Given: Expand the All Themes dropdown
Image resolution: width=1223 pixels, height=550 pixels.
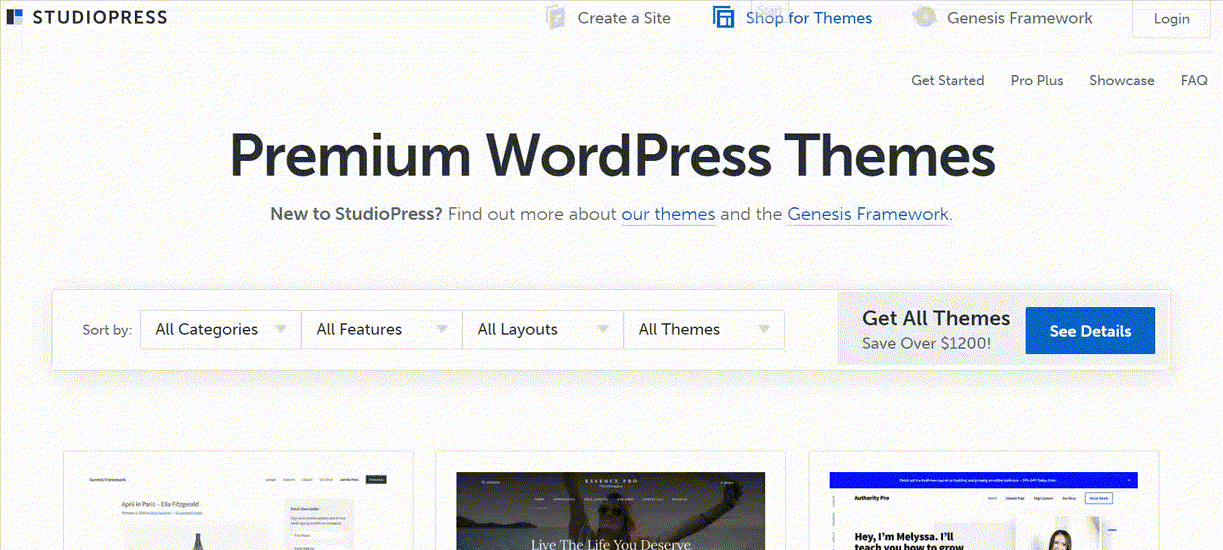Looking at the screenshot, I should point(704,329).
